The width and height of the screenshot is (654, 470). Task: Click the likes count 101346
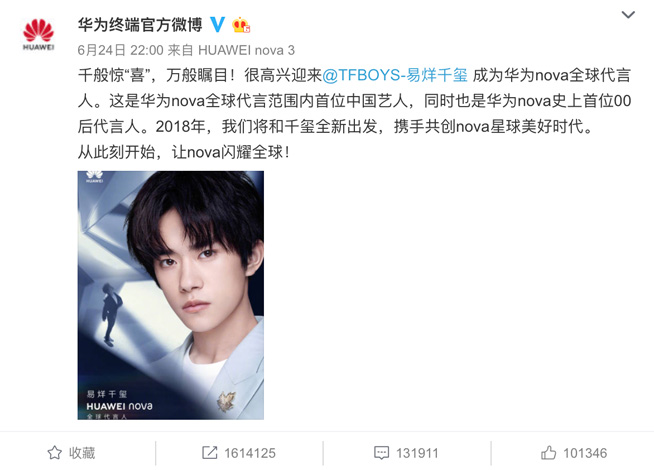pos(585,453)
